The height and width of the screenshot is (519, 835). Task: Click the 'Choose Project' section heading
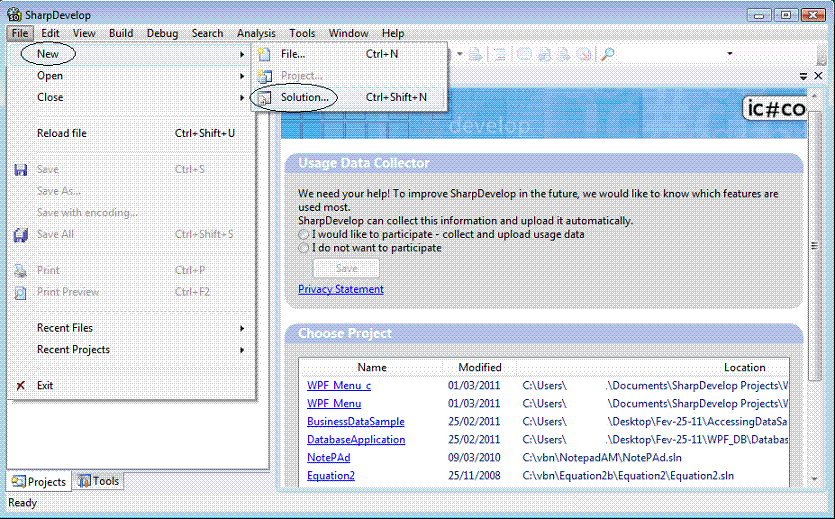coord(345,334)
